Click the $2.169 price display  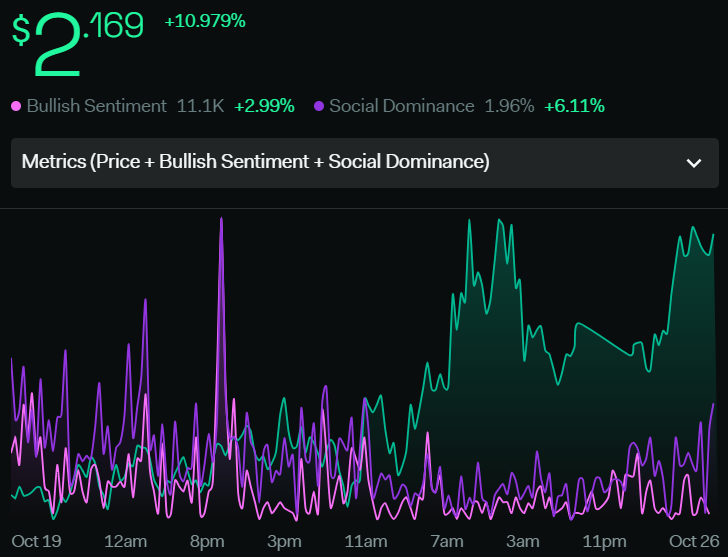tap(78, 44)
